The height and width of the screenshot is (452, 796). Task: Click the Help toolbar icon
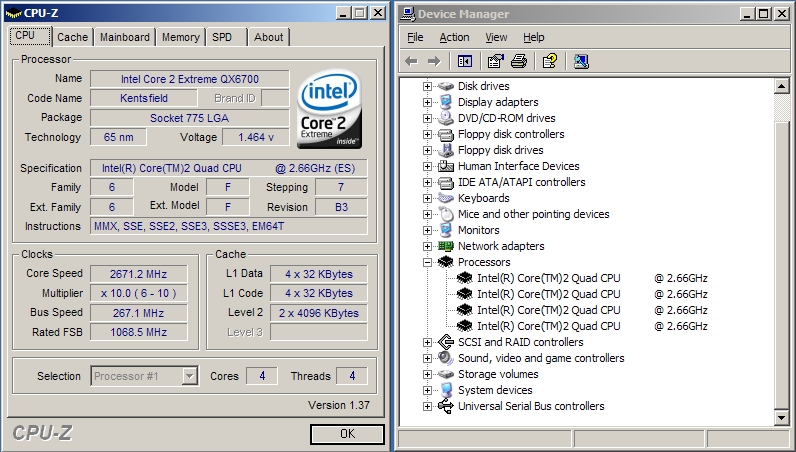click(549, 62)
